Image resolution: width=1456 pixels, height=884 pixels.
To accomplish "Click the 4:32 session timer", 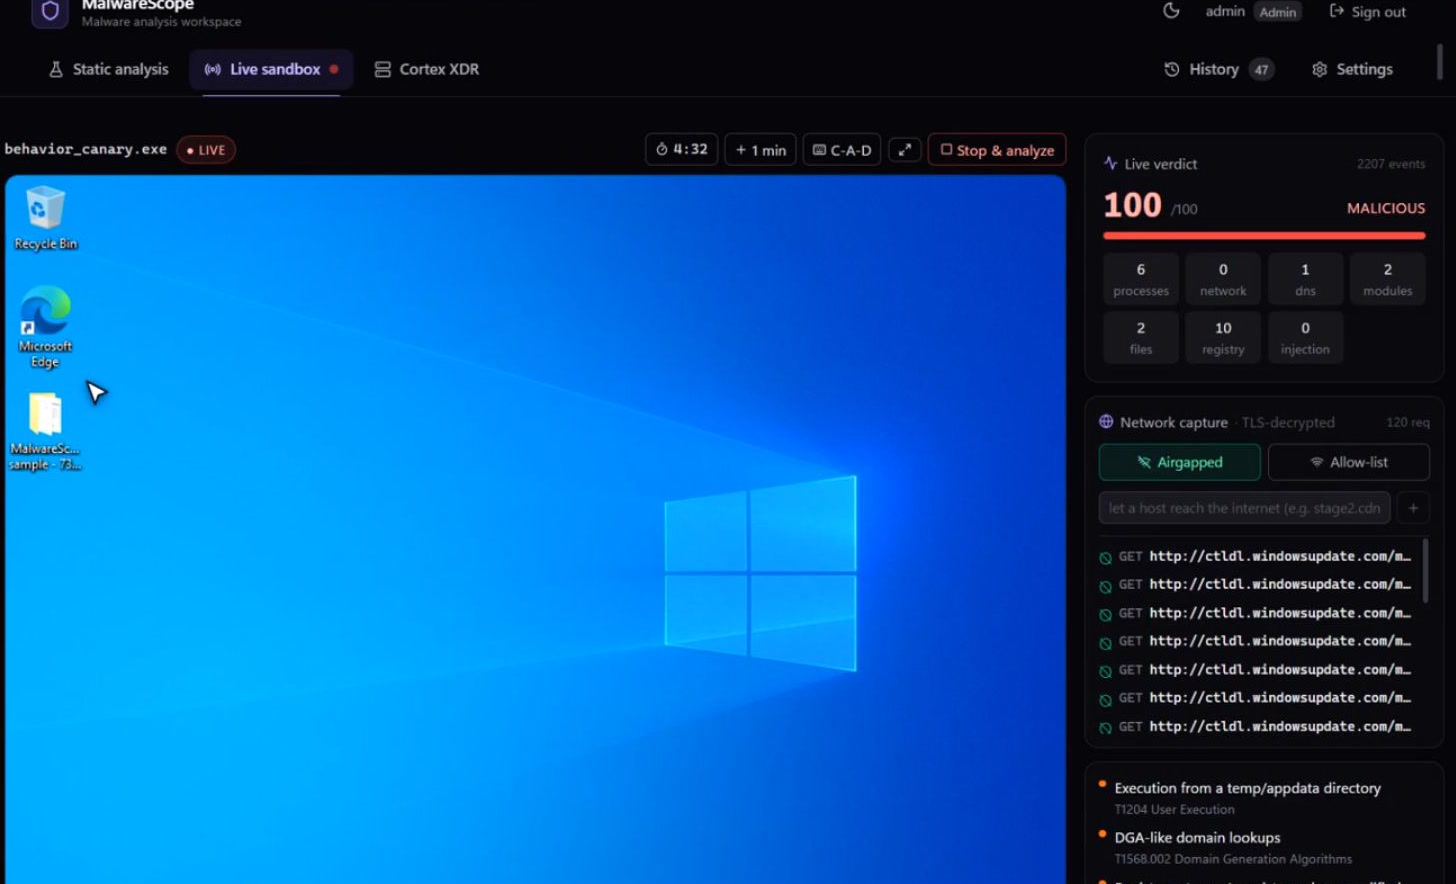I will [681, 150].
